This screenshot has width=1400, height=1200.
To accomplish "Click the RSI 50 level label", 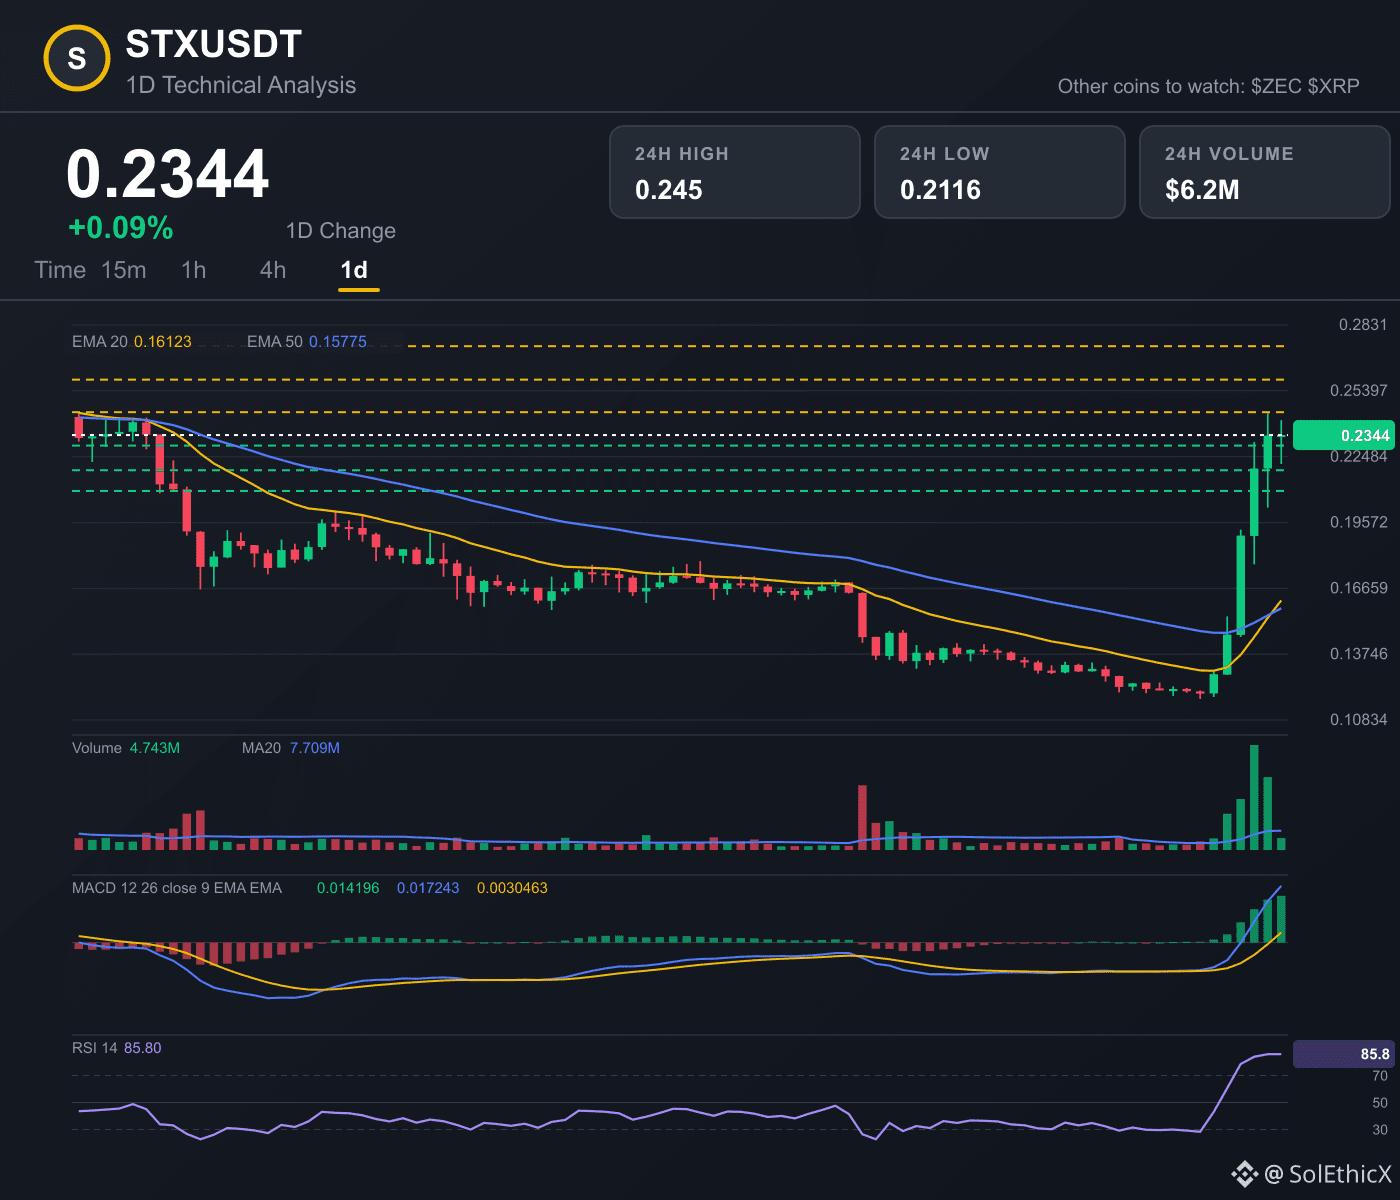I will point(1380,1103).
